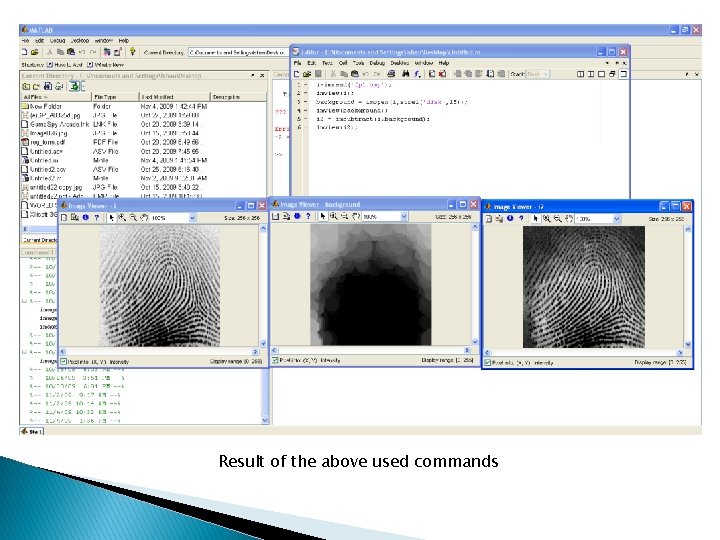Click Current Directory path input field
The width and height of the screenshot is (720, 540).
pos(238,52)
